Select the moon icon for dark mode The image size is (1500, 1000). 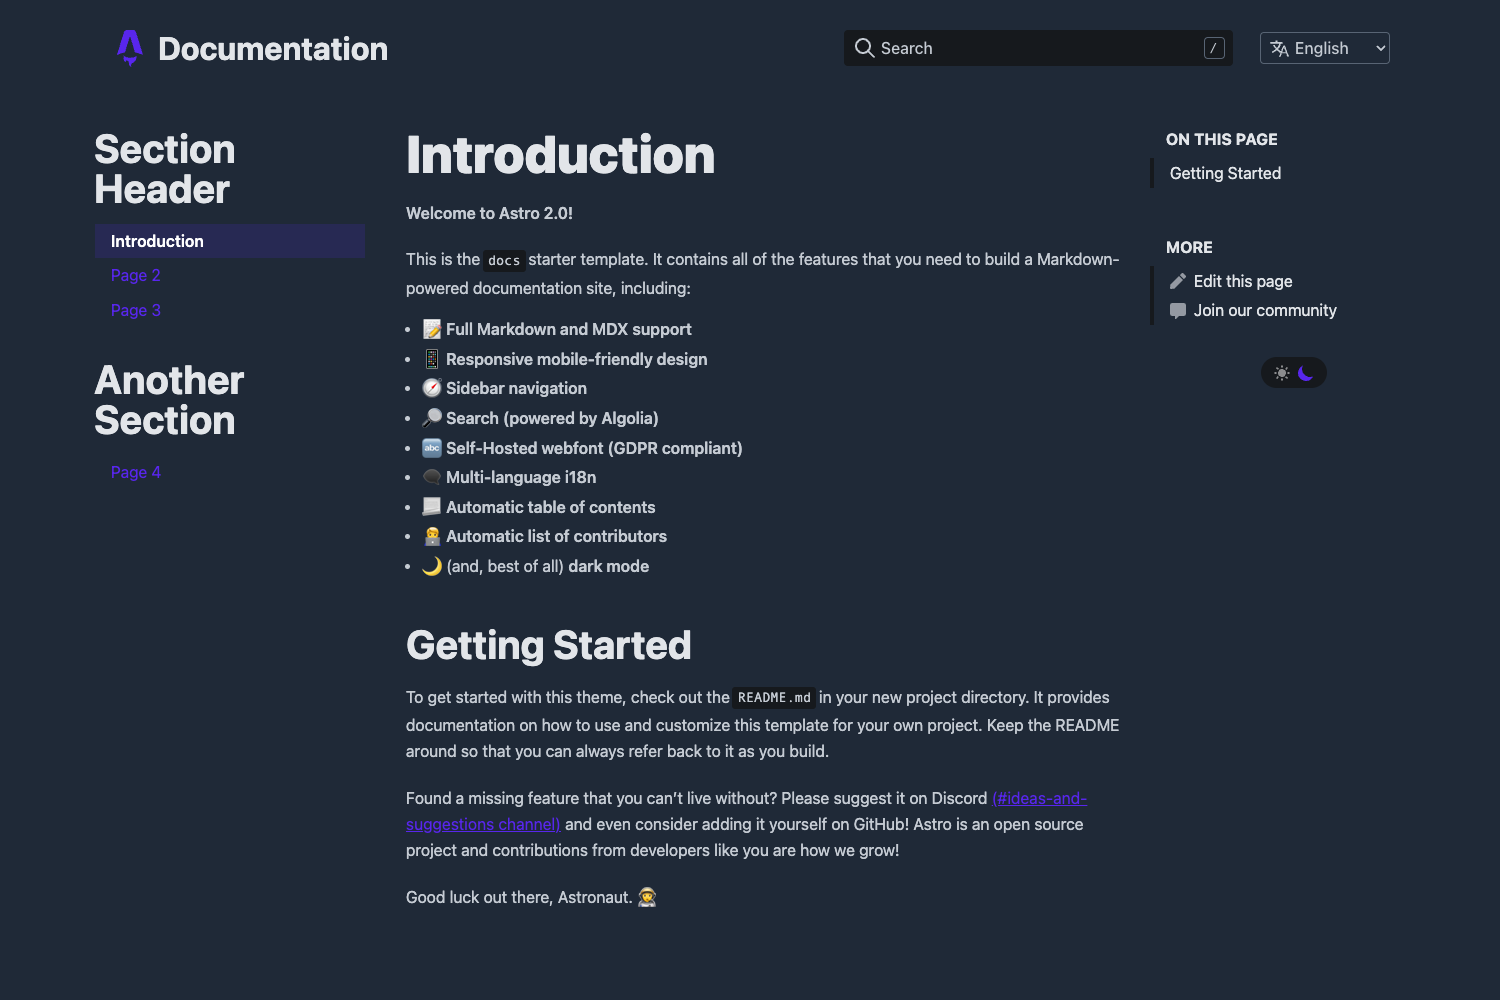coord(1306,372)
